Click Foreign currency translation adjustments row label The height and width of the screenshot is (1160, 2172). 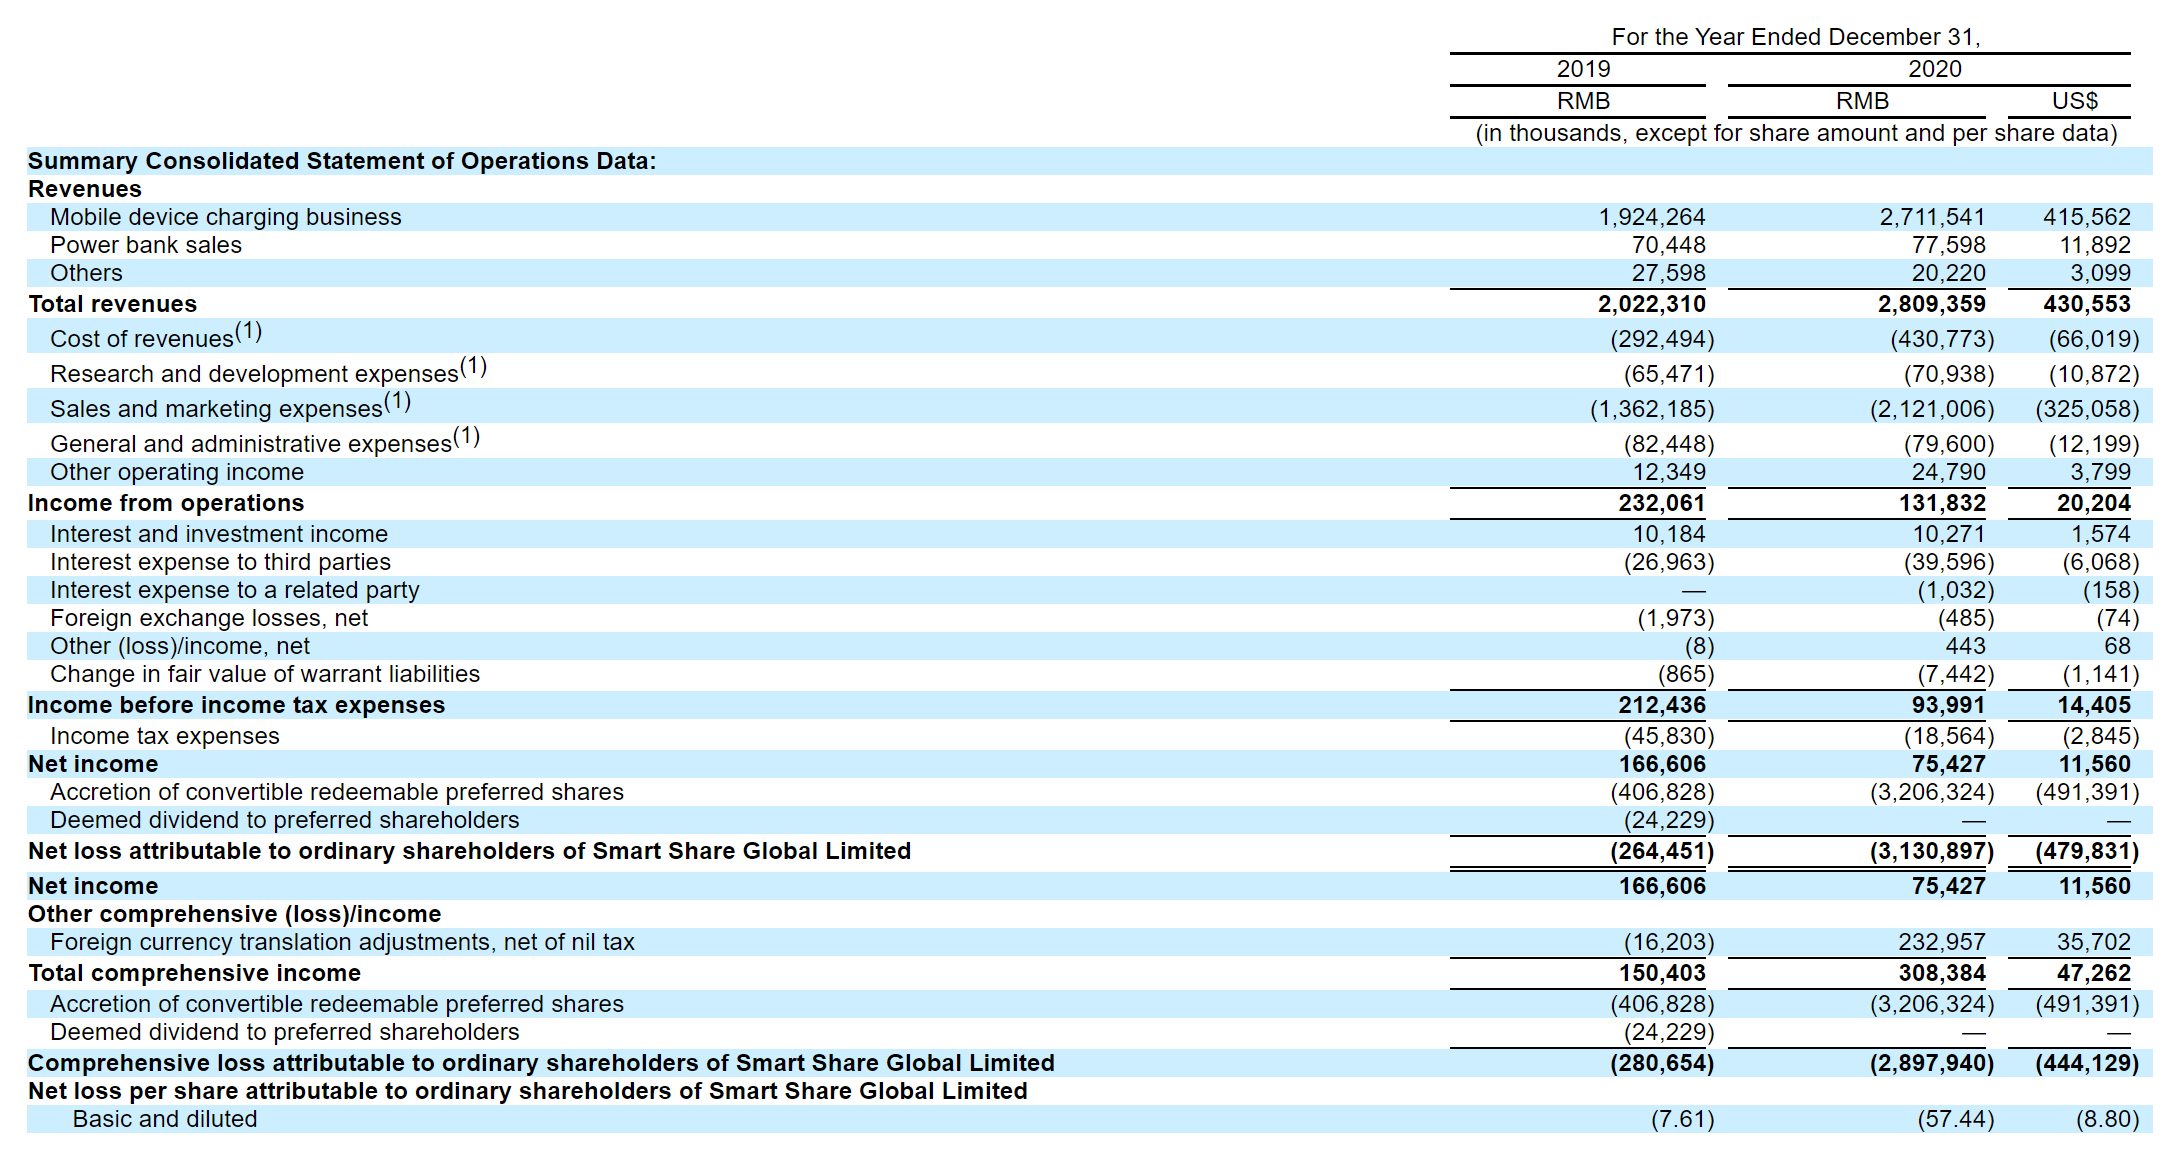342,942
